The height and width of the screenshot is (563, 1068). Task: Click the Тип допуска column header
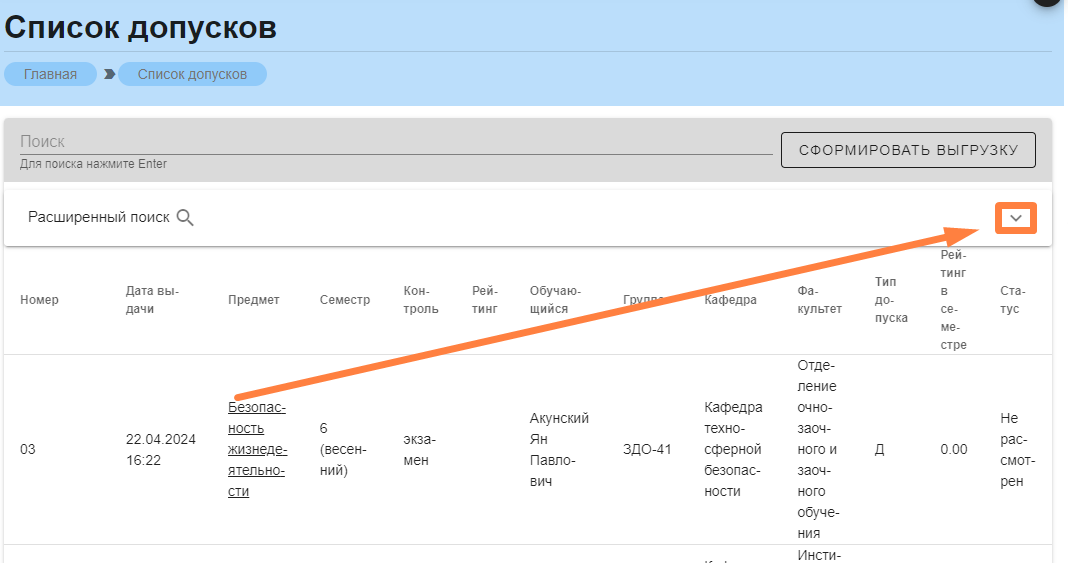(x=890, y=300)
